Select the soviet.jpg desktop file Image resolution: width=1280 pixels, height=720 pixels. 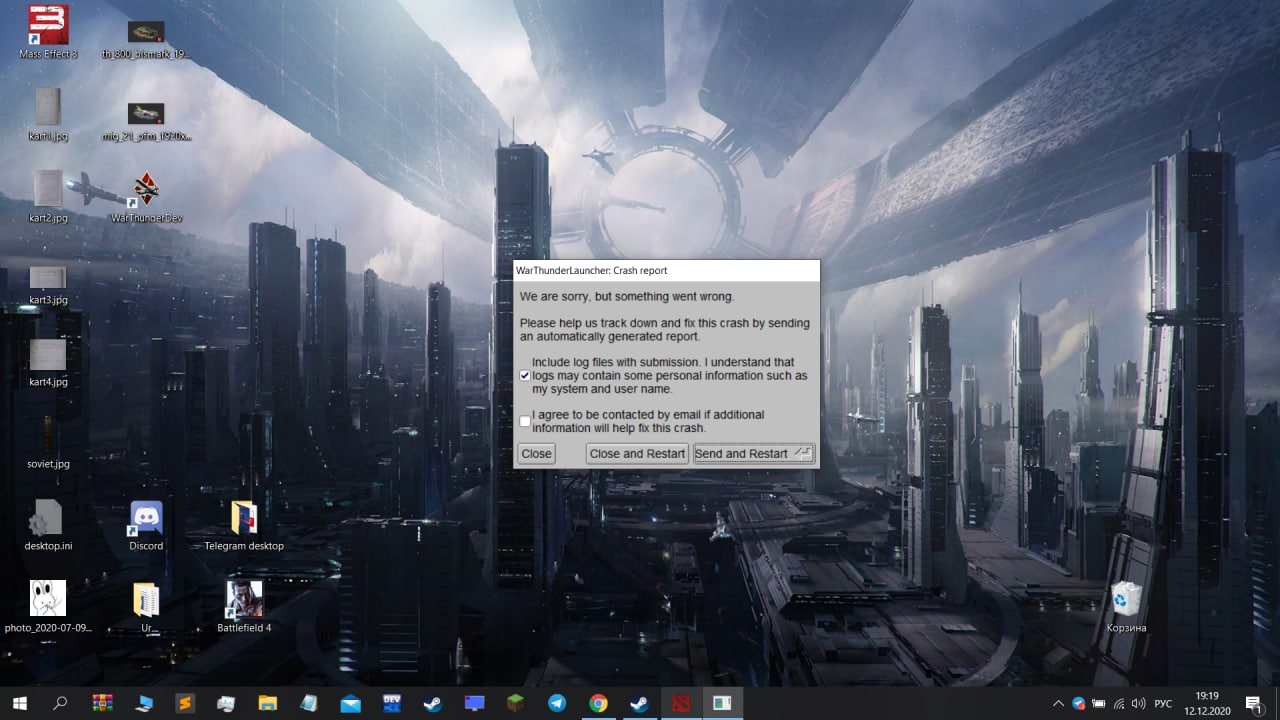pos(48,443)
